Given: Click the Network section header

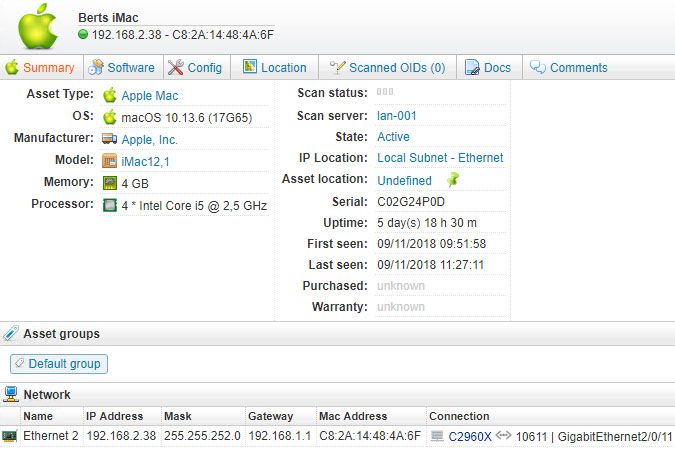Looking at the screenshot, I should click(x=47, y=395).
